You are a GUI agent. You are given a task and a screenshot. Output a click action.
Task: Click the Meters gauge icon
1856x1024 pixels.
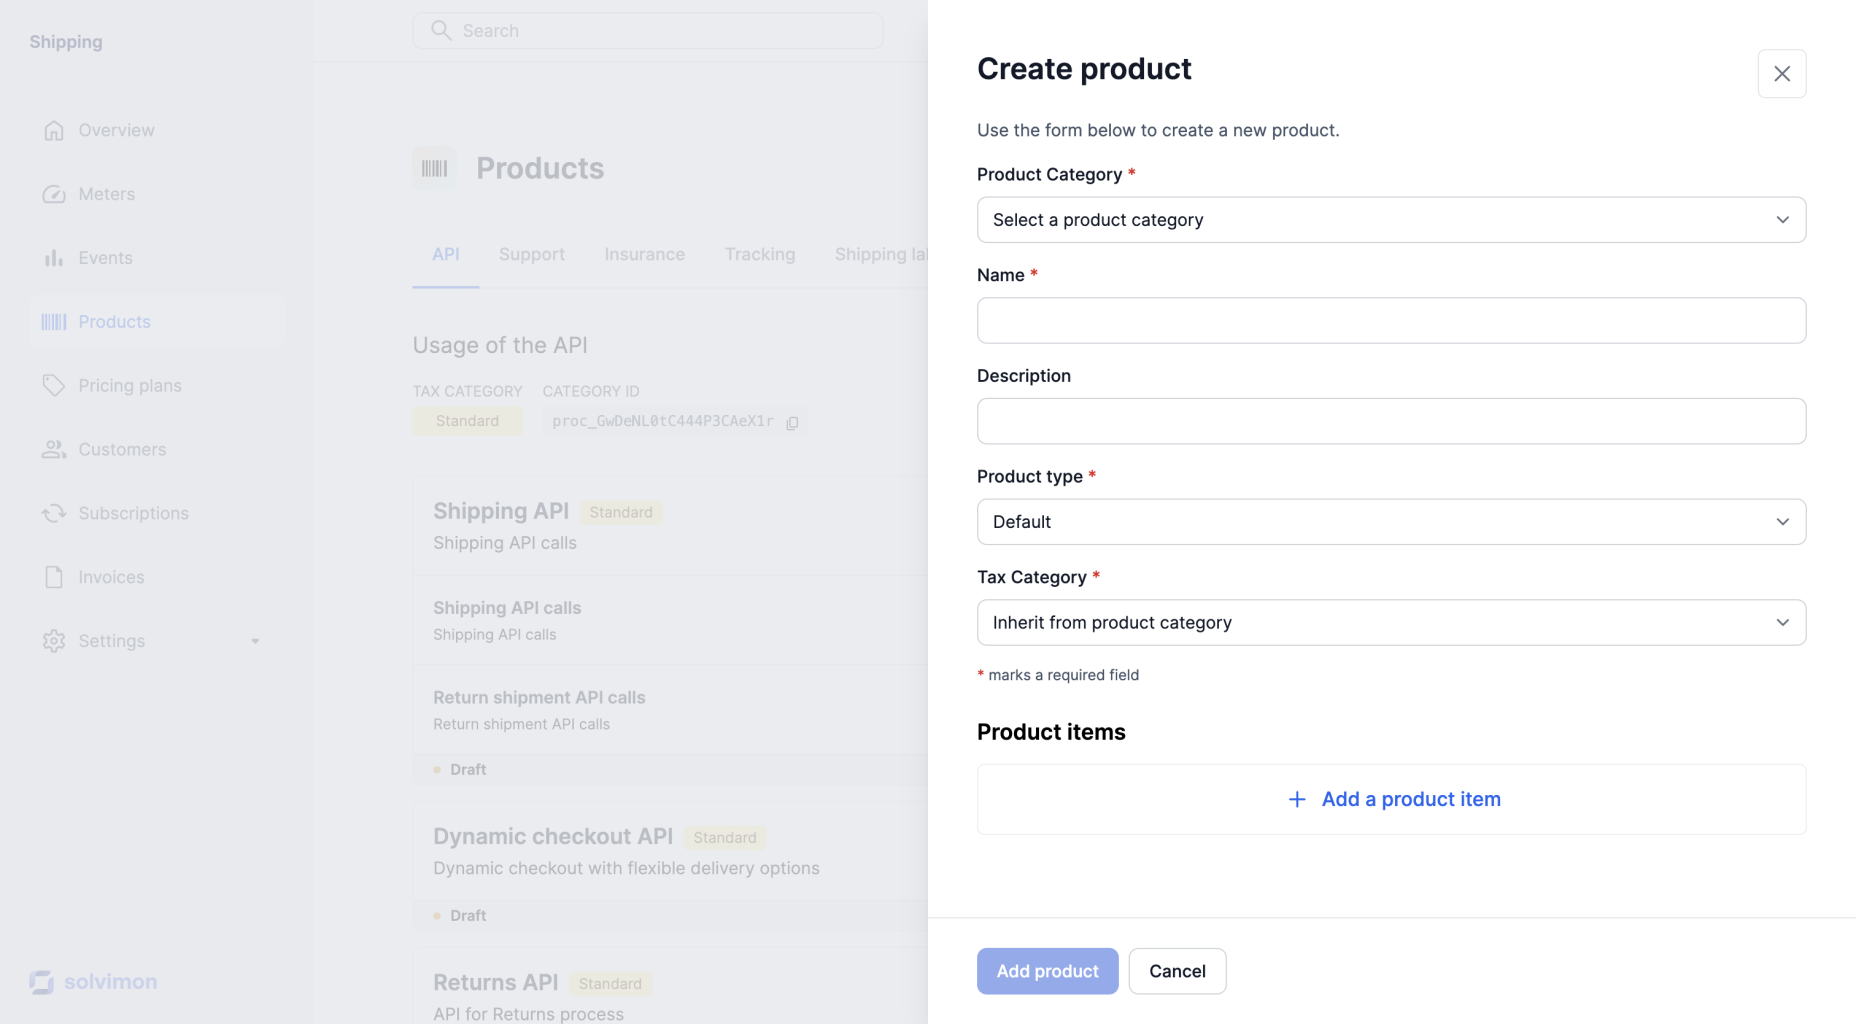[54, 195]
